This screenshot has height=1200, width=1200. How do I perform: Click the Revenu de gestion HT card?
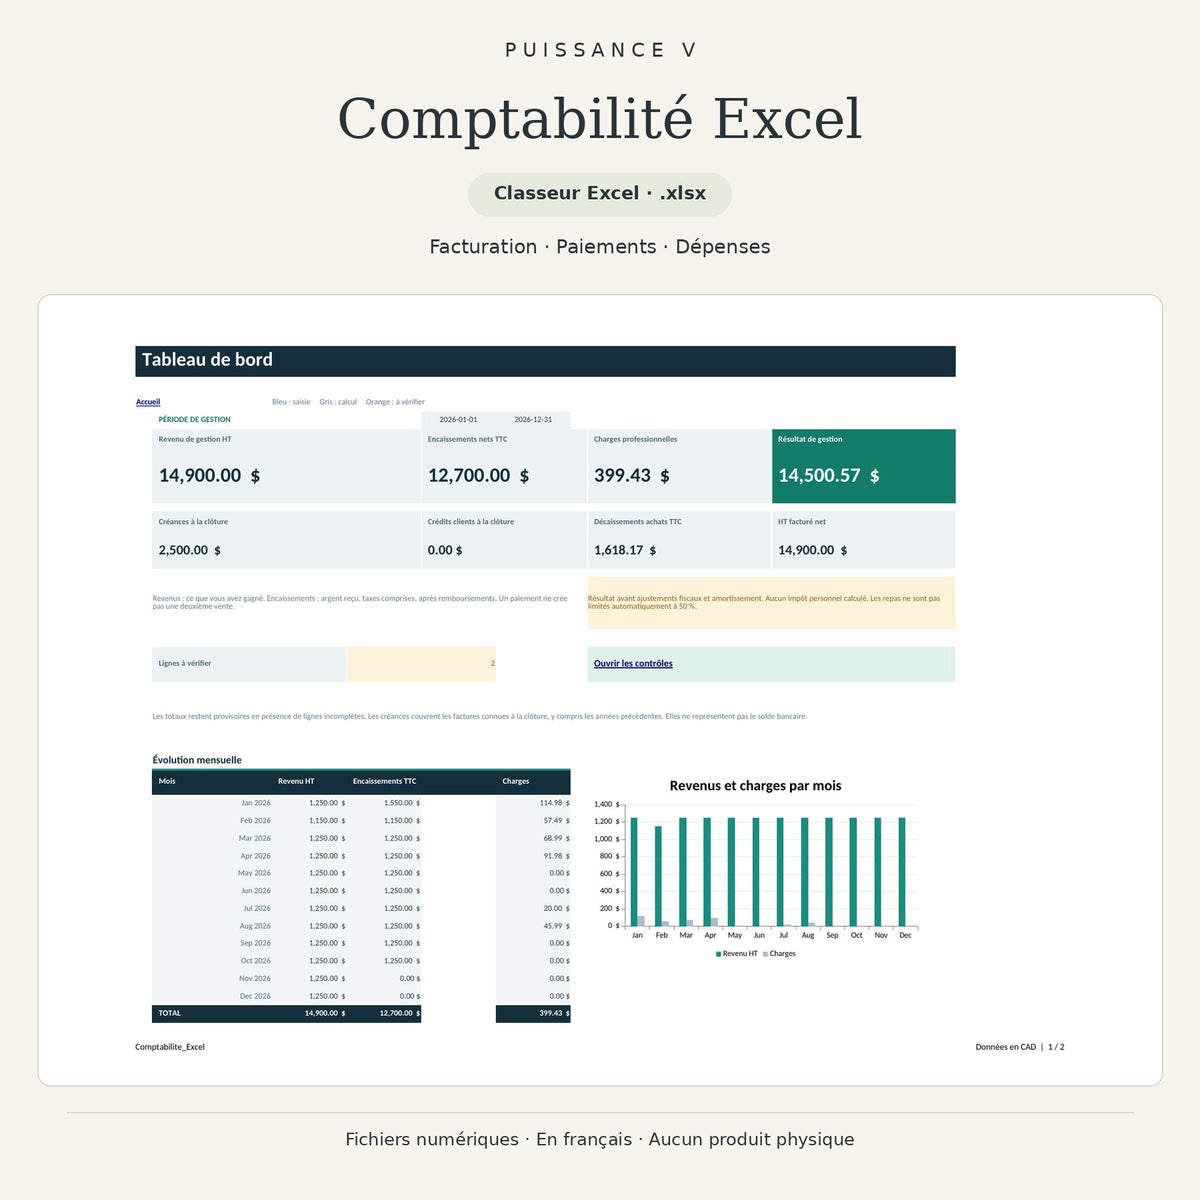(286, 466)
